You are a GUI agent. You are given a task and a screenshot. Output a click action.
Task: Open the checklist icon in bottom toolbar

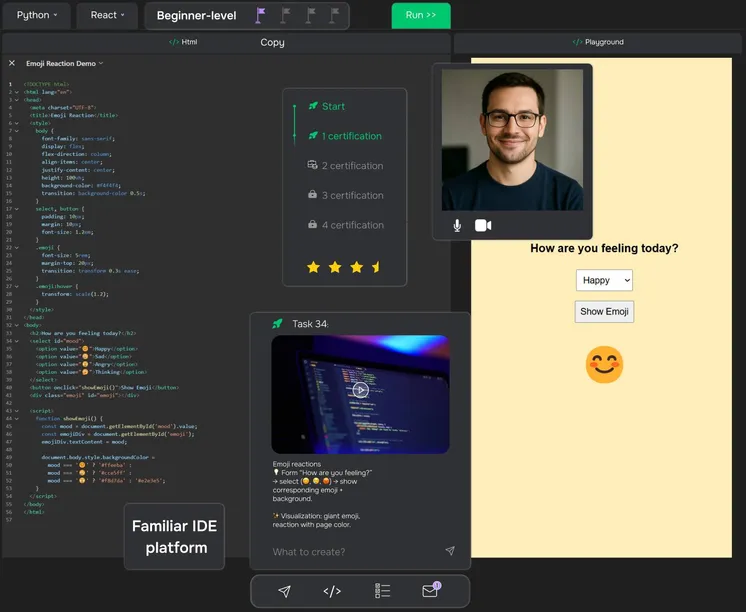(383, 591)
